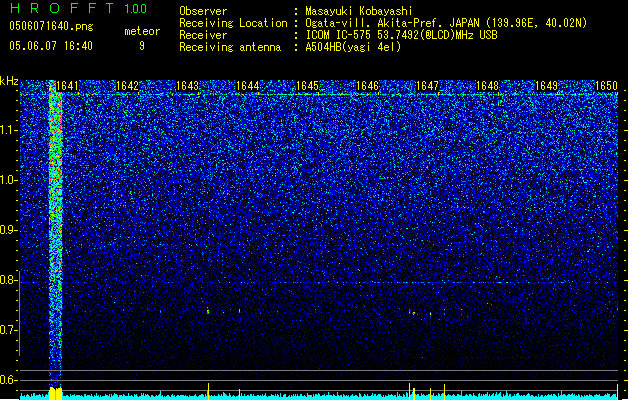Click time marker 1650

(x=606, y=86)
